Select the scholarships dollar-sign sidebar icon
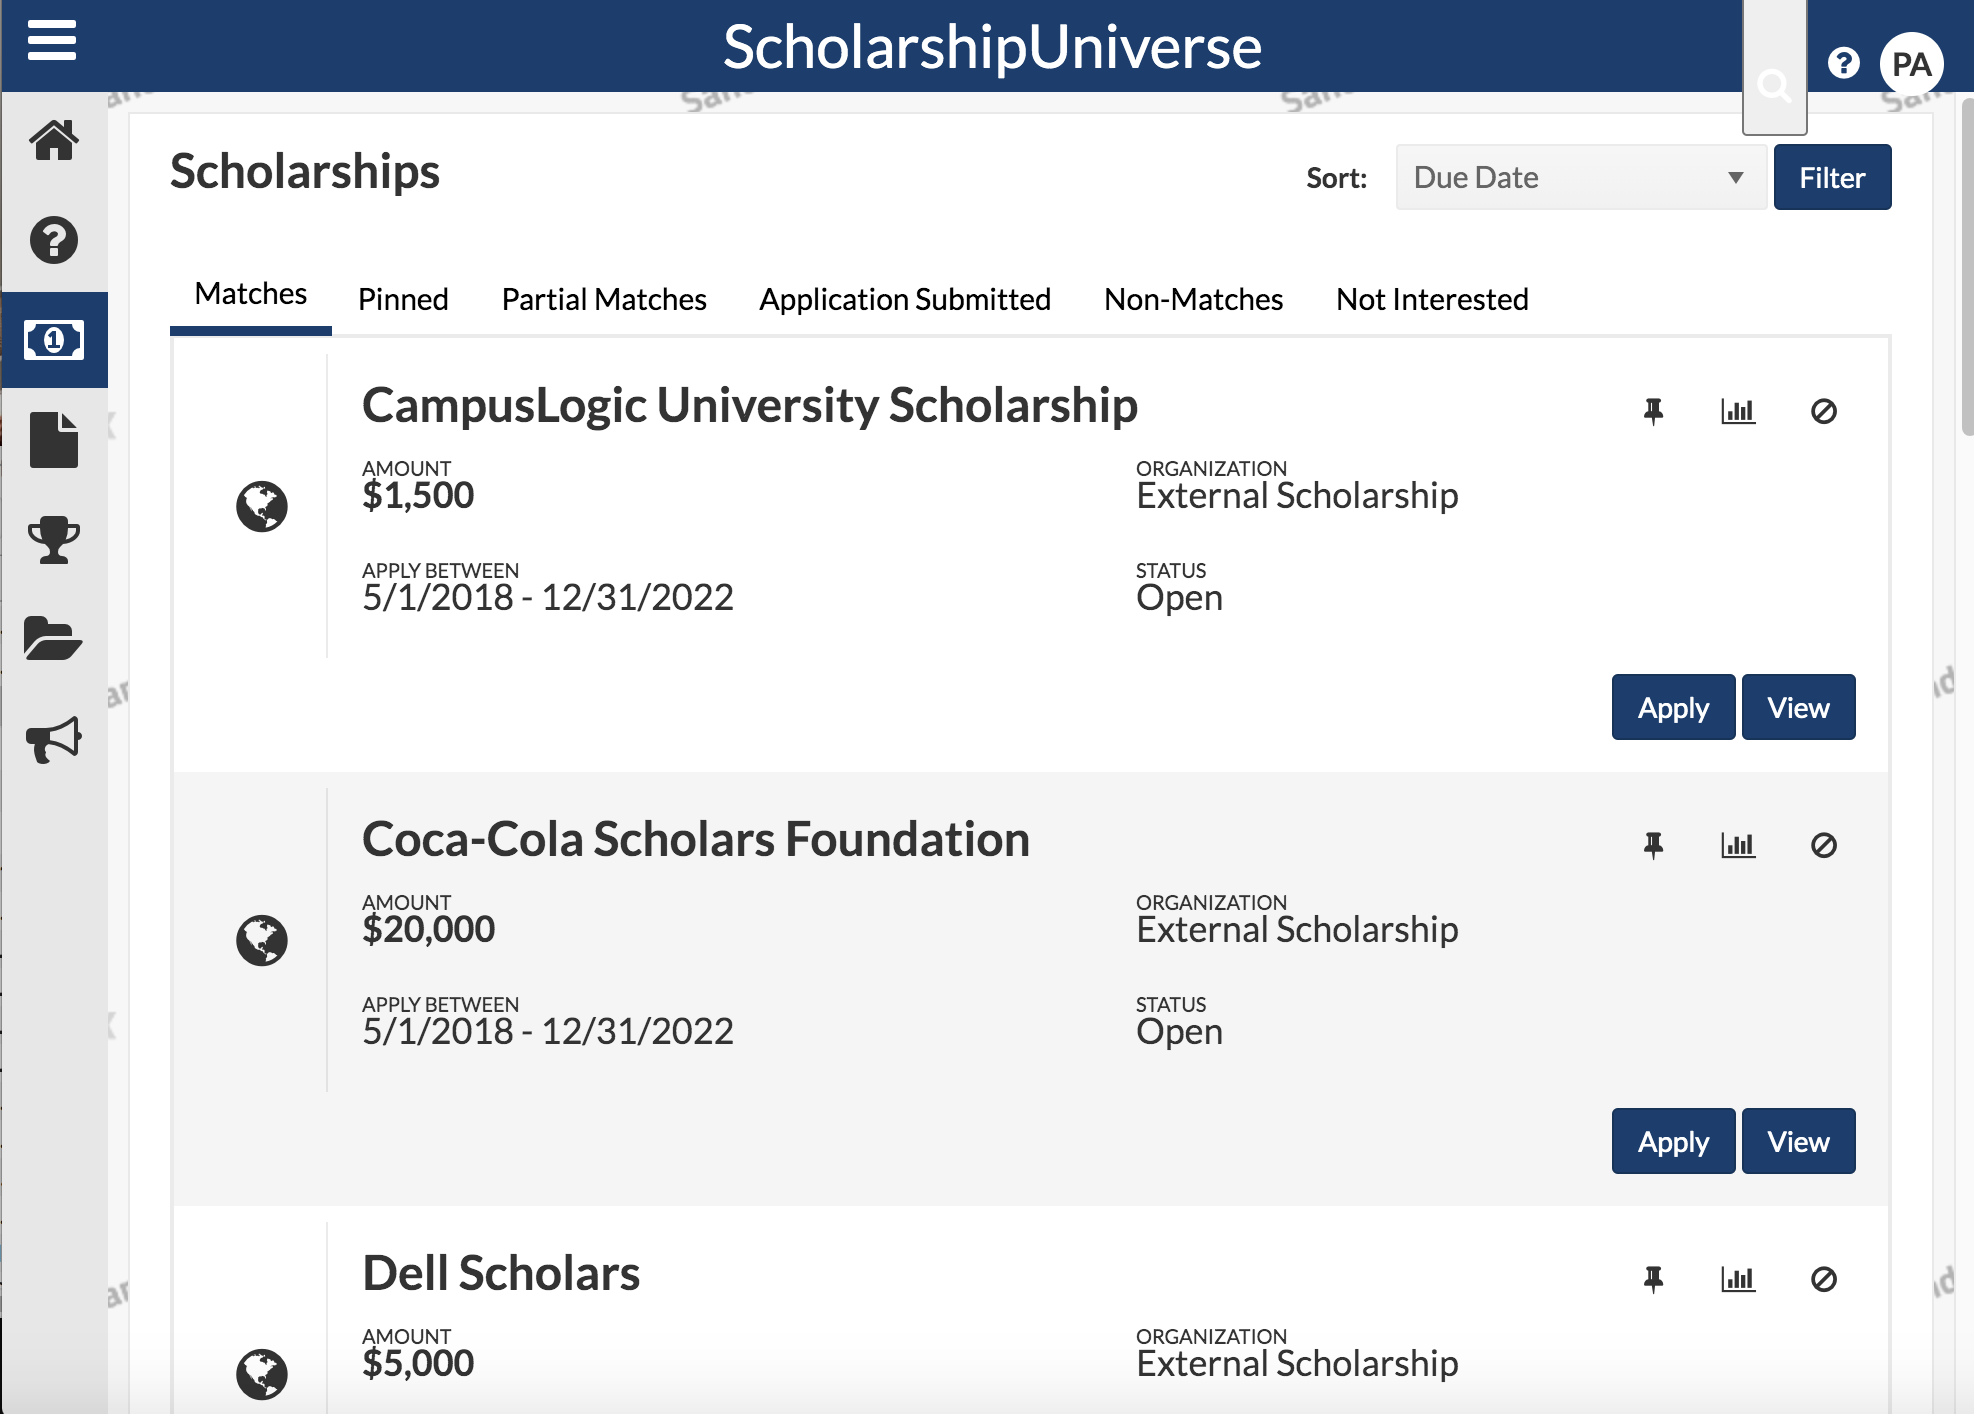Image resolution: width=1974 pixels, height=1414 pixels. click(x=54, y=340)
